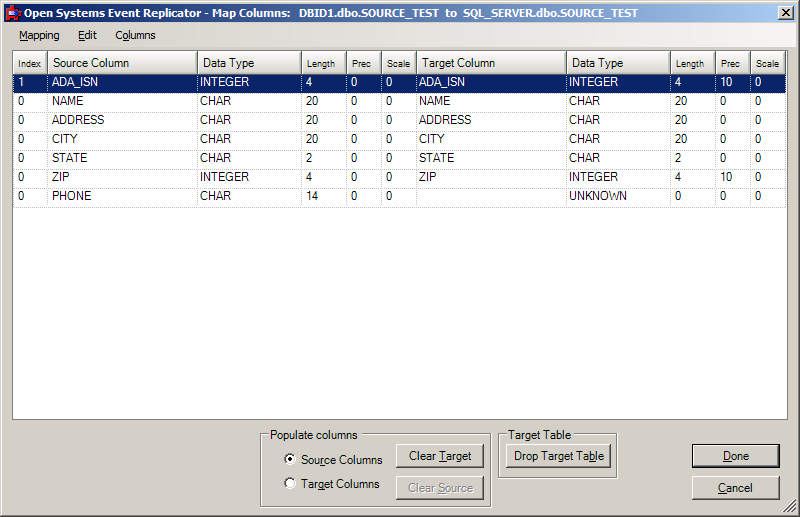Click the resize grip at window corner
The height and width of the screenshot is (517, 800).
point(791,508)
